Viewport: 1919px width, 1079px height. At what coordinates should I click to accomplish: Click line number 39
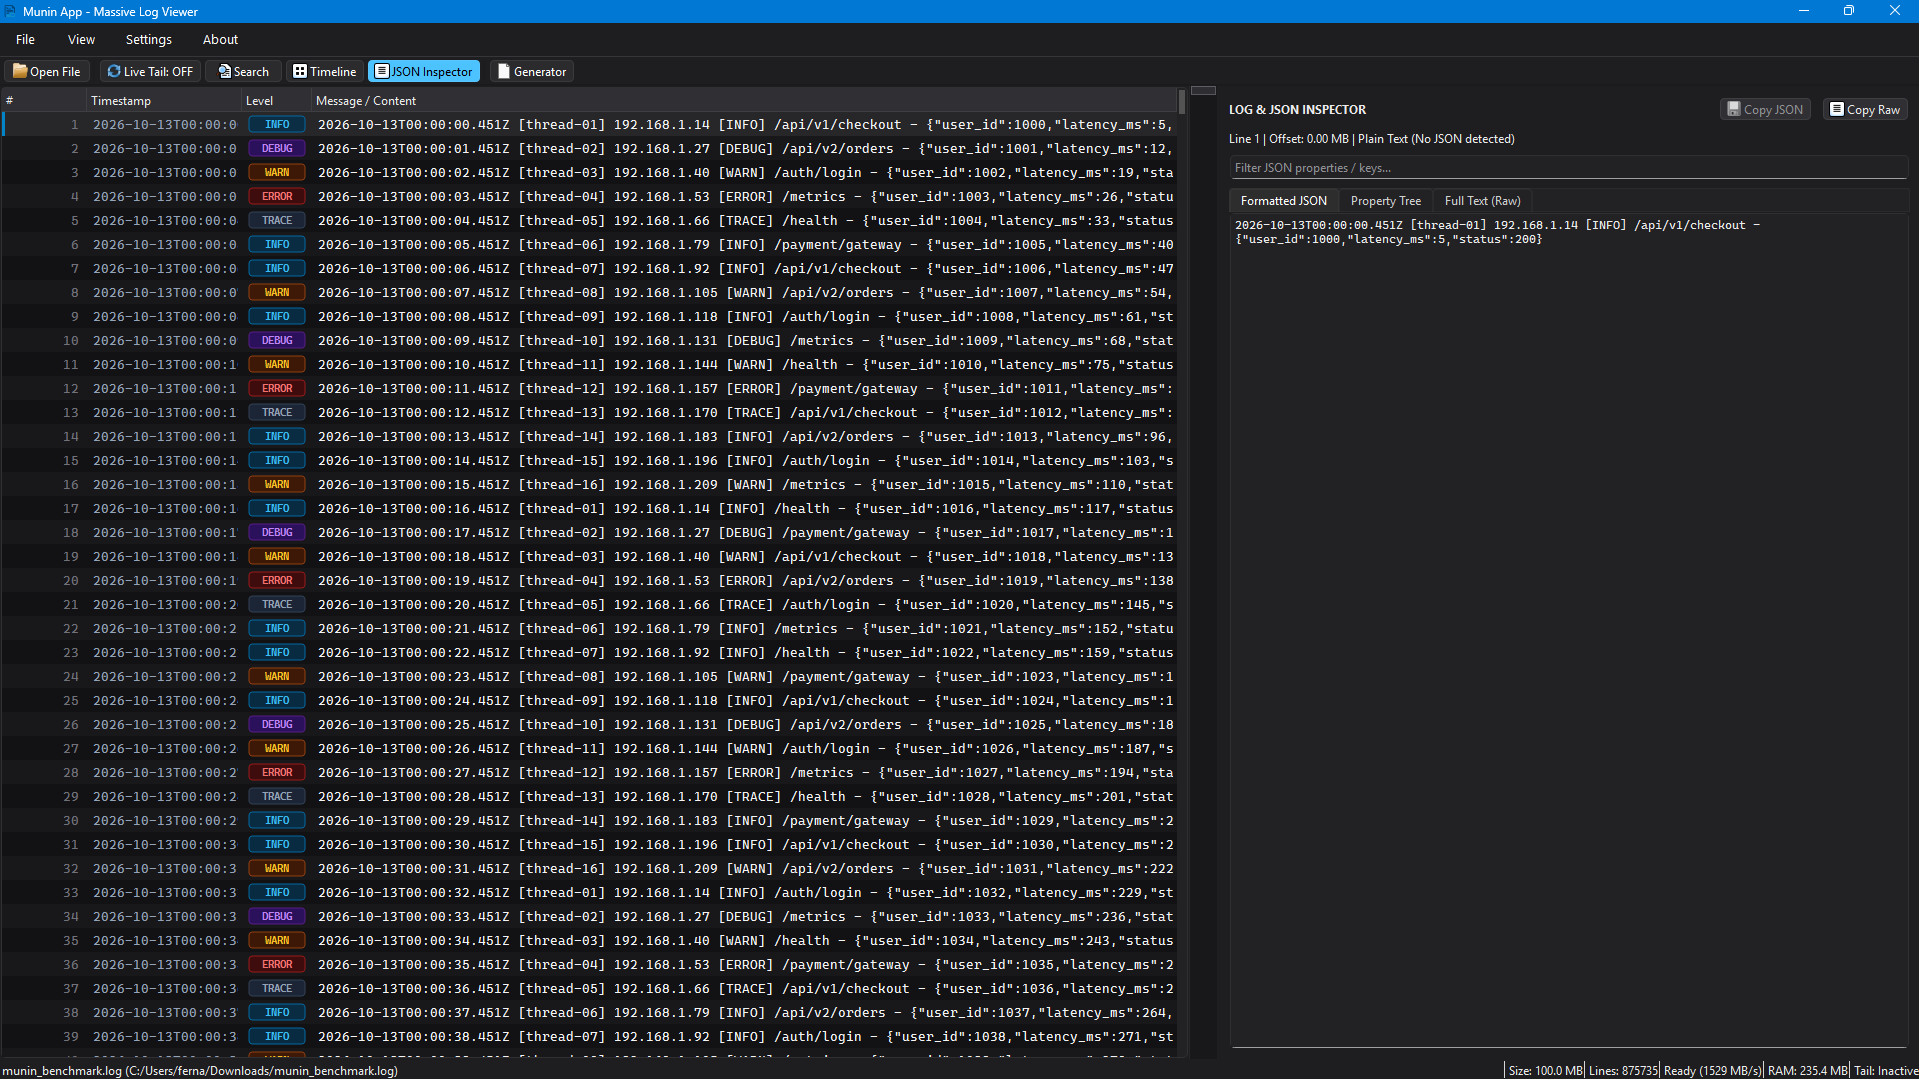(x=70, y=1036)
